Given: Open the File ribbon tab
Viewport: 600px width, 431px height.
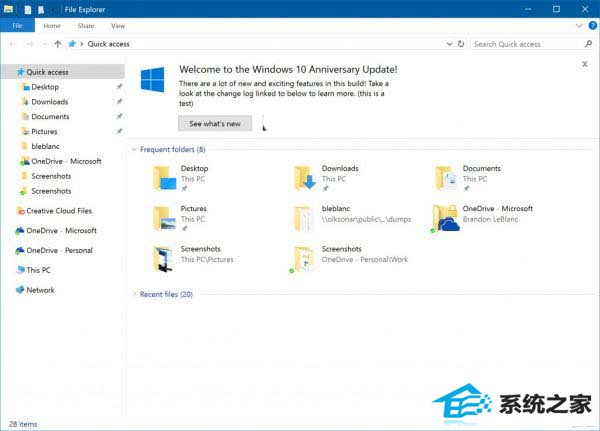Looking at the screenshot, I should click(17, 26).
